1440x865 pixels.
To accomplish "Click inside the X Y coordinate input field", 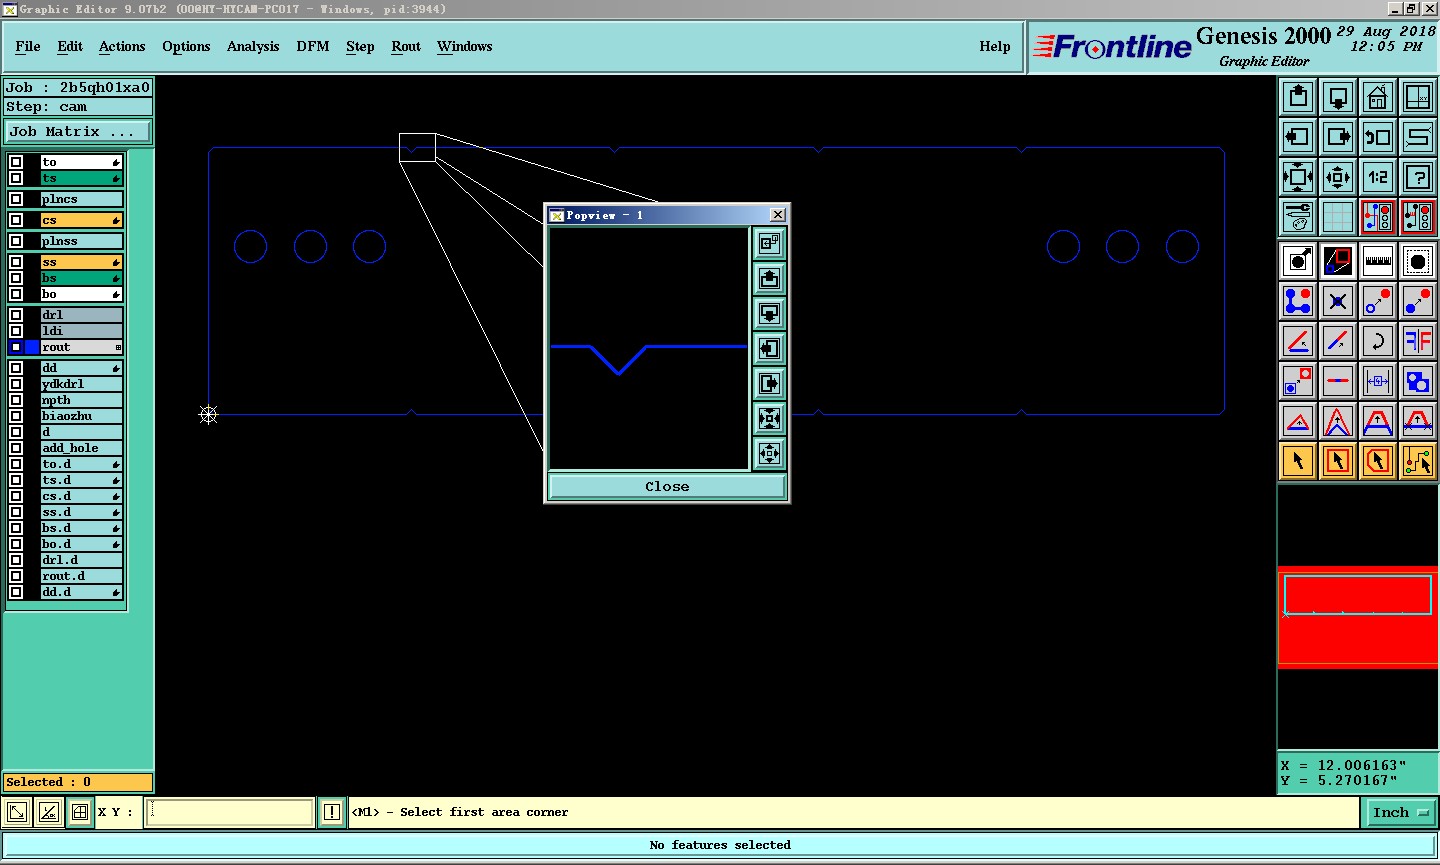I will tap(230, 812).
